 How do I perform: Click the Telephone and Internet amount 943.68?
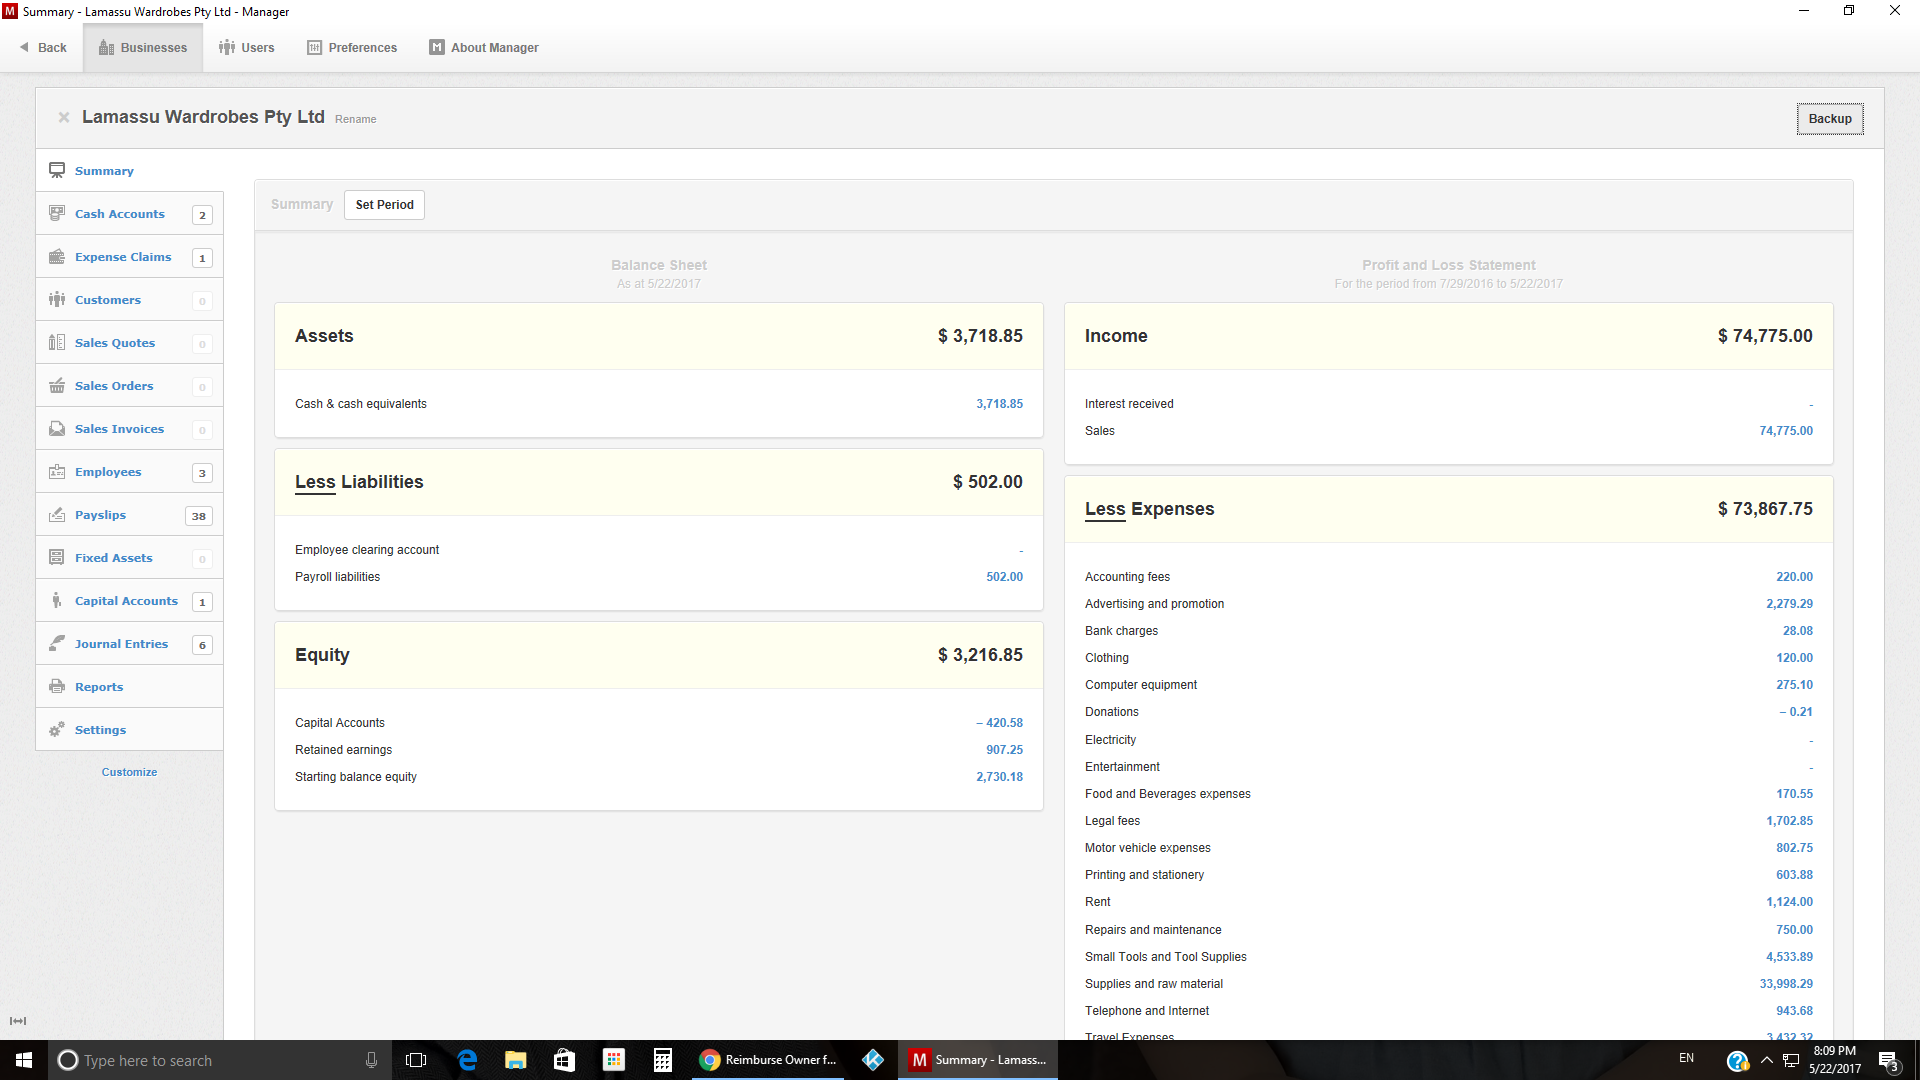1794,1011
